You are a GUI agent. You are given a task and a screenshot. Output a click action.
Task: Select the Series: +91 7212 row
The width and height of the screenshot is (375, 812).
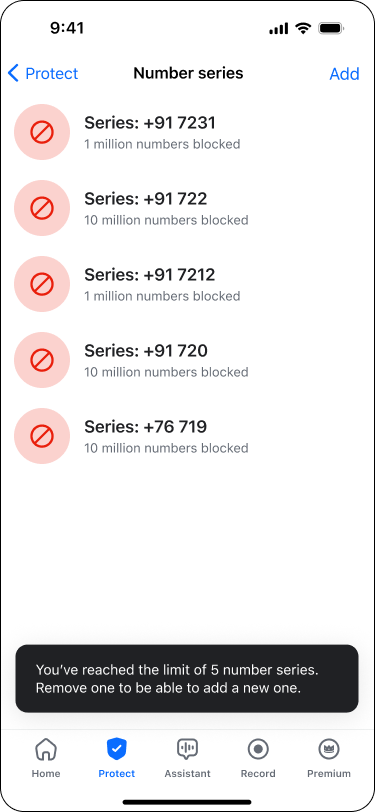click(188, 284)
